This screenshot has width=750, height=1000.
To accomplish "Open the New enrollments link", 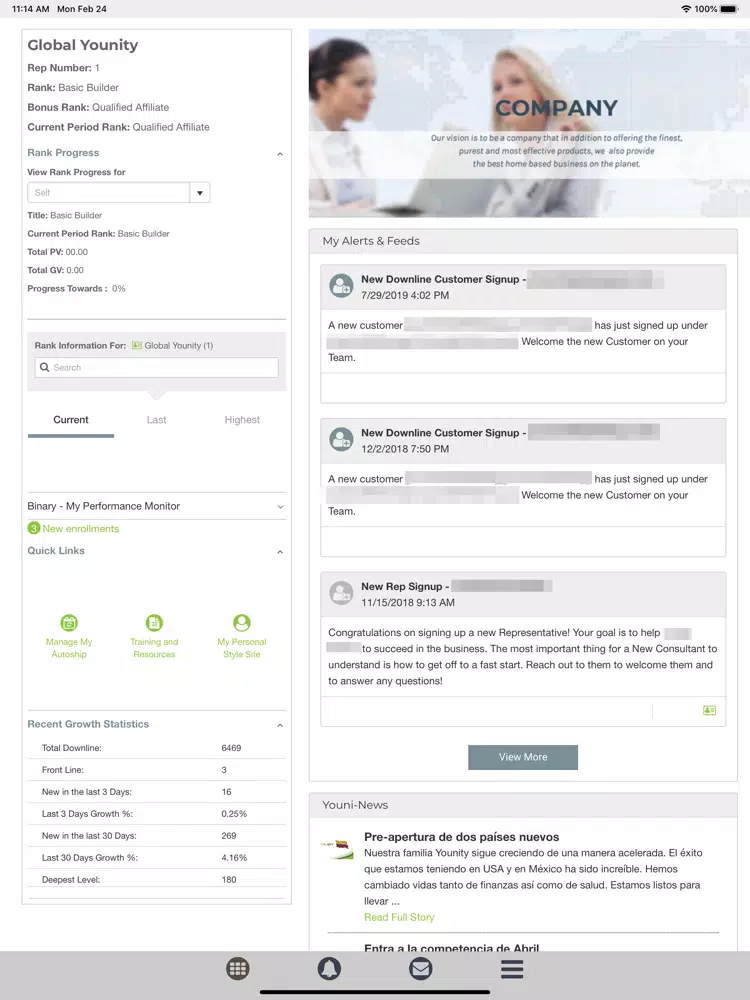I will pyautogui.click(x=80, y=529).
